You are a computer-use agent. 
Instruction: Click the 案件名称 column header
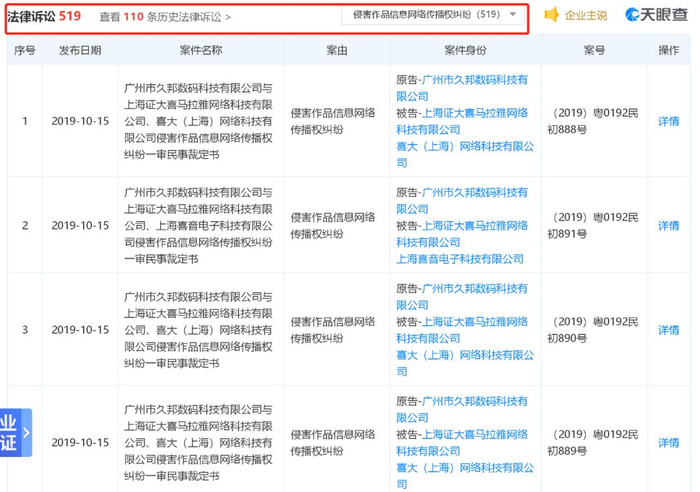pos(201,50)
